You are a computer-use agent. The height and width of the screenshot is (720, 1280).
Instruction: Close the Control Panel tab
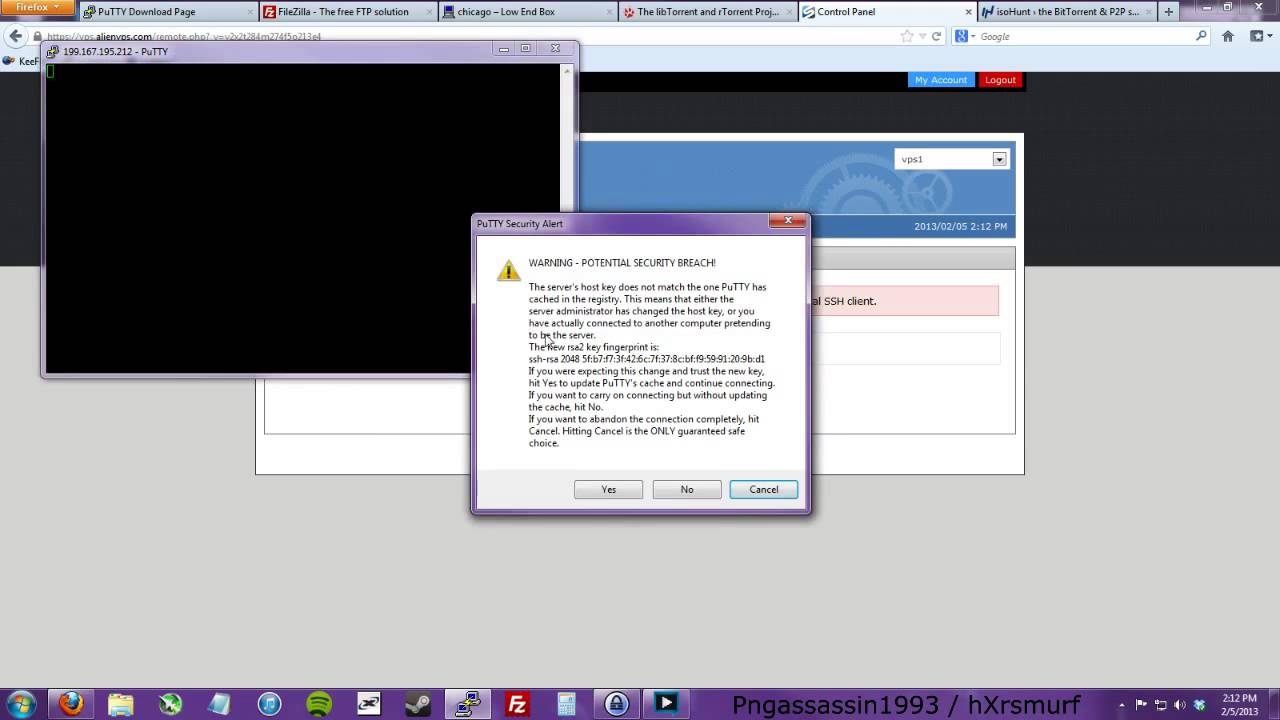(967, 12)
